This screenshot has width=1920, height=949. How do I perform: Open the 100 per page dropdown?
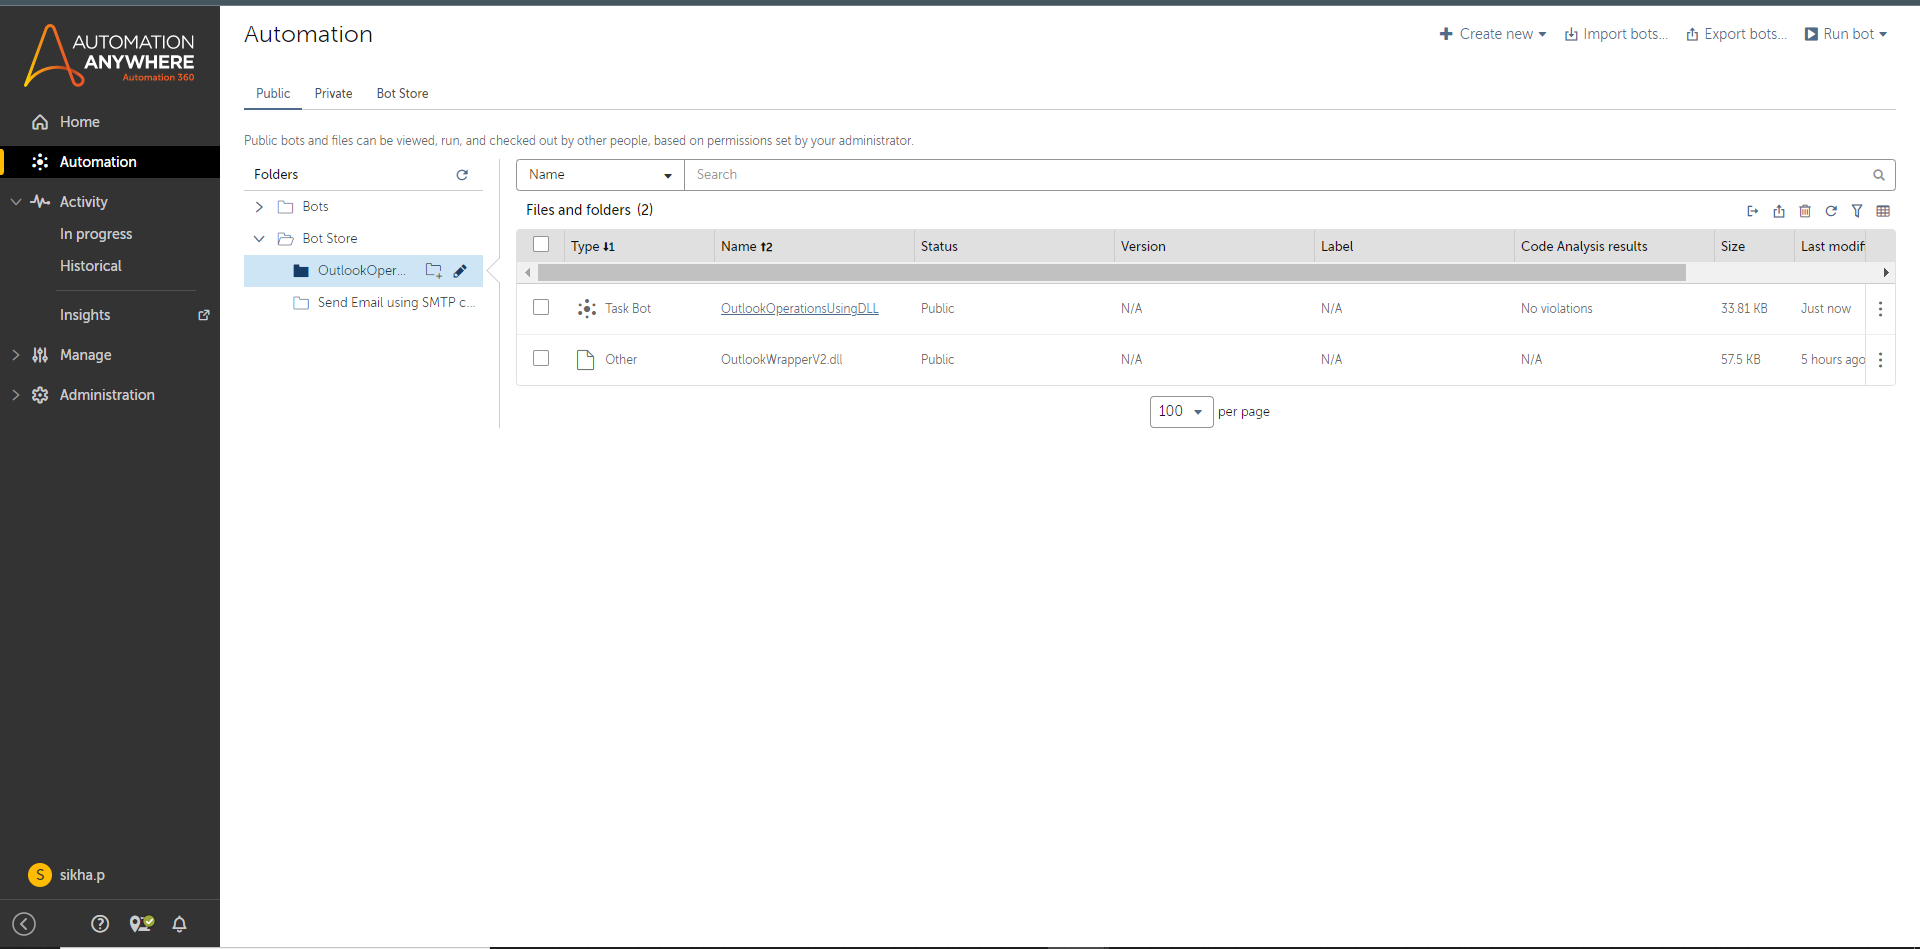[1181, 412]
